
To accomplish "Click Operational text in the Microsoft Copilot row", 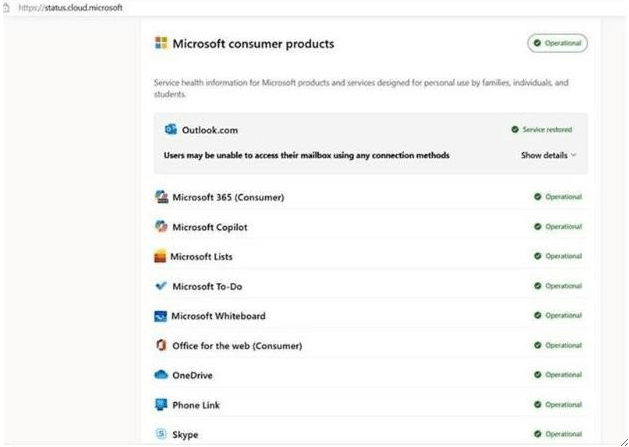I will (564, 226).
